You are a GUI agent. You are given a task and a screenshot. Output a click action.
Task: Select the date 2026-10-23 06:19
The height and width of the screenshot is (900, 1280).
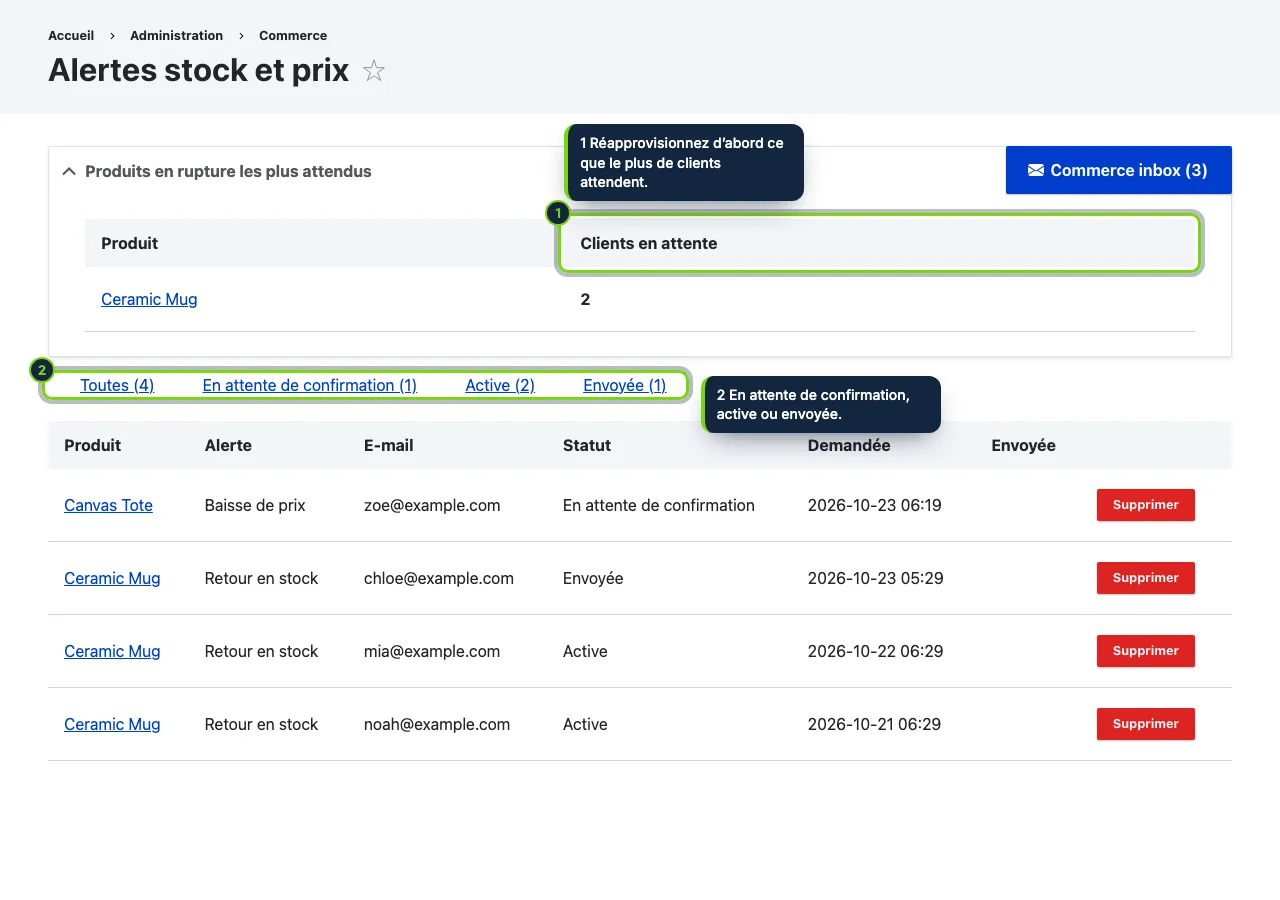coord(874,505)
